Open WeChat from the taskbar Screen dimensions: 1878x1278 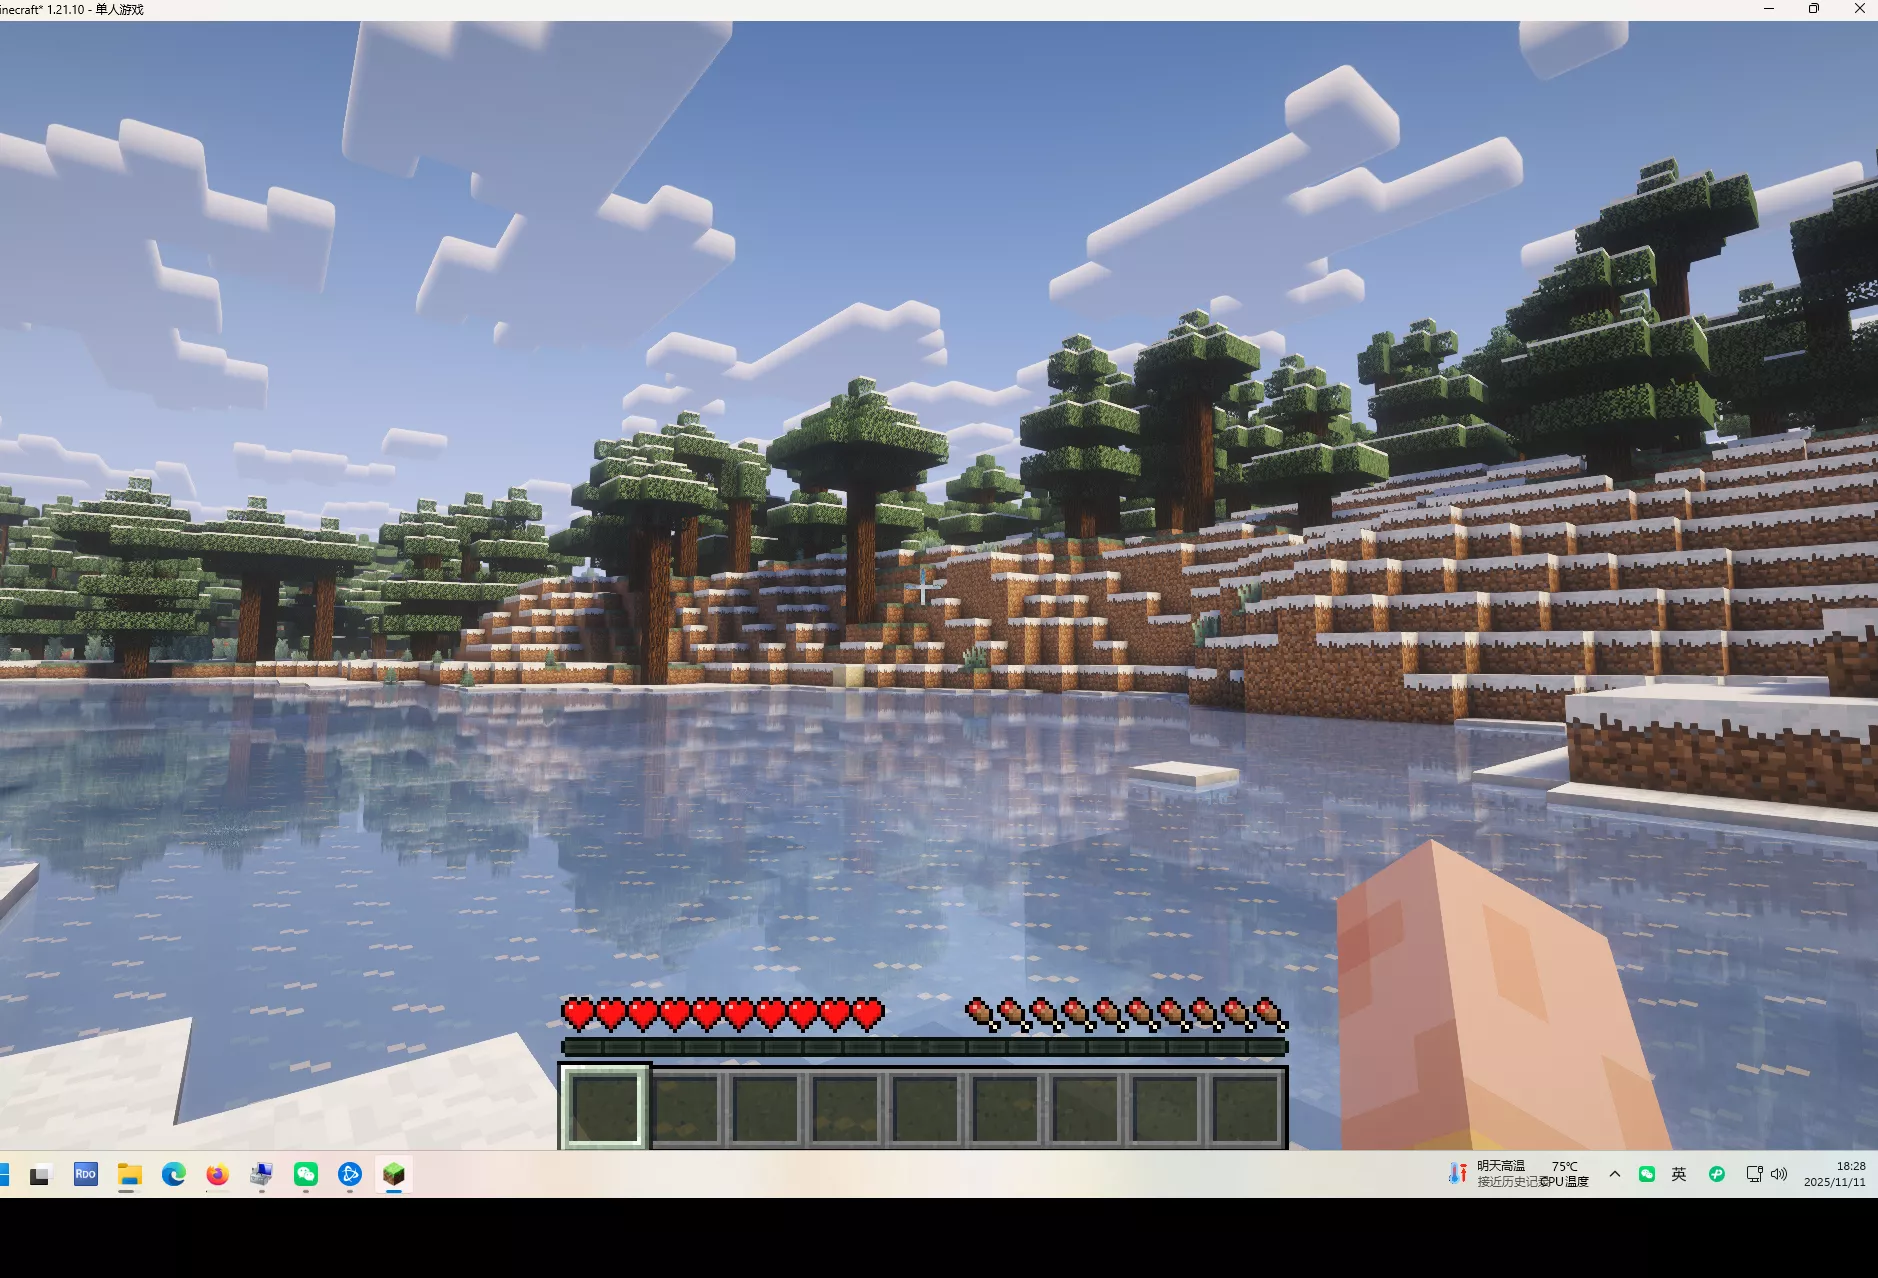(306, 1174)
